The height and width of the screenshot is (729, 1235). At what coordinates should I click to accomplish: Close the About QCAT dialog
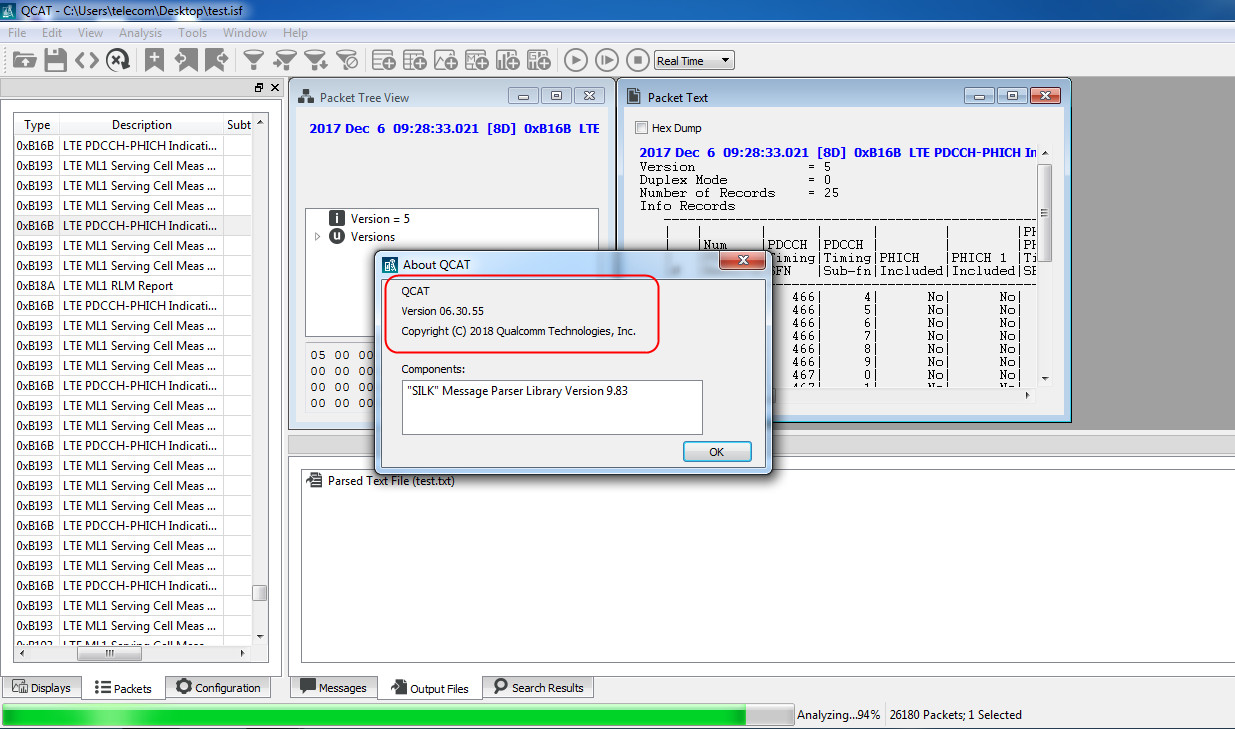pos(742,262)
